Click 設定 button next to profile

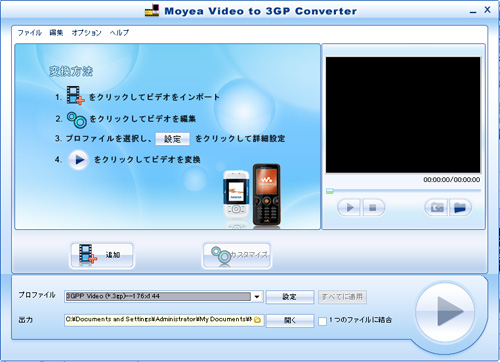(290, 297)
